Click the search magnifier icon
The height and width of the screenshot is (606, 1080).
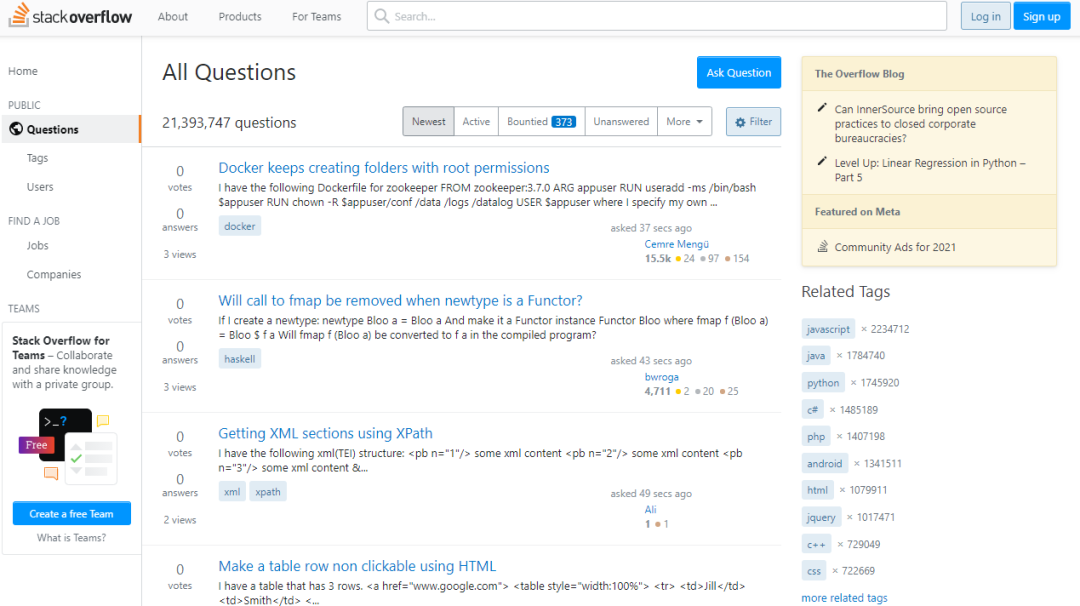click(x=382, y=16)
